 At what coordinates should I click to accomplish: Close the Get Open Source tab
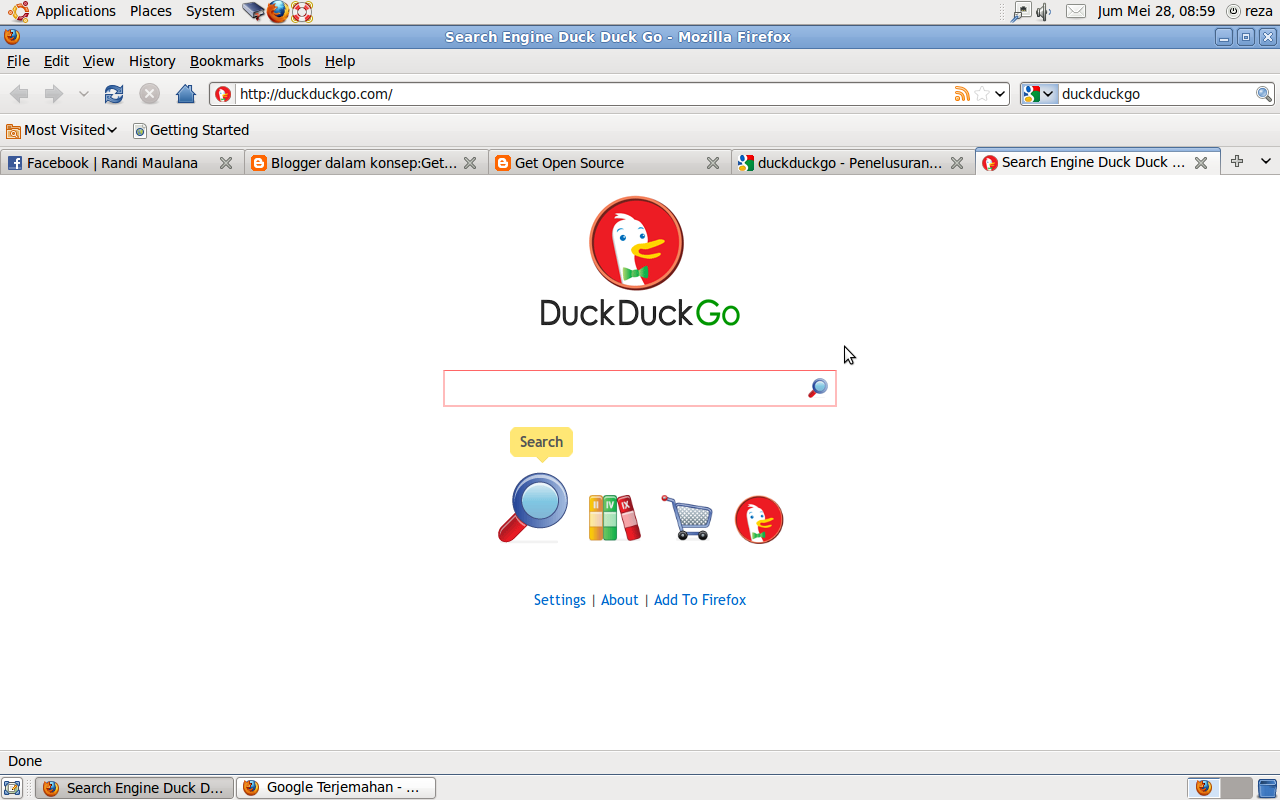coord(713,163)
